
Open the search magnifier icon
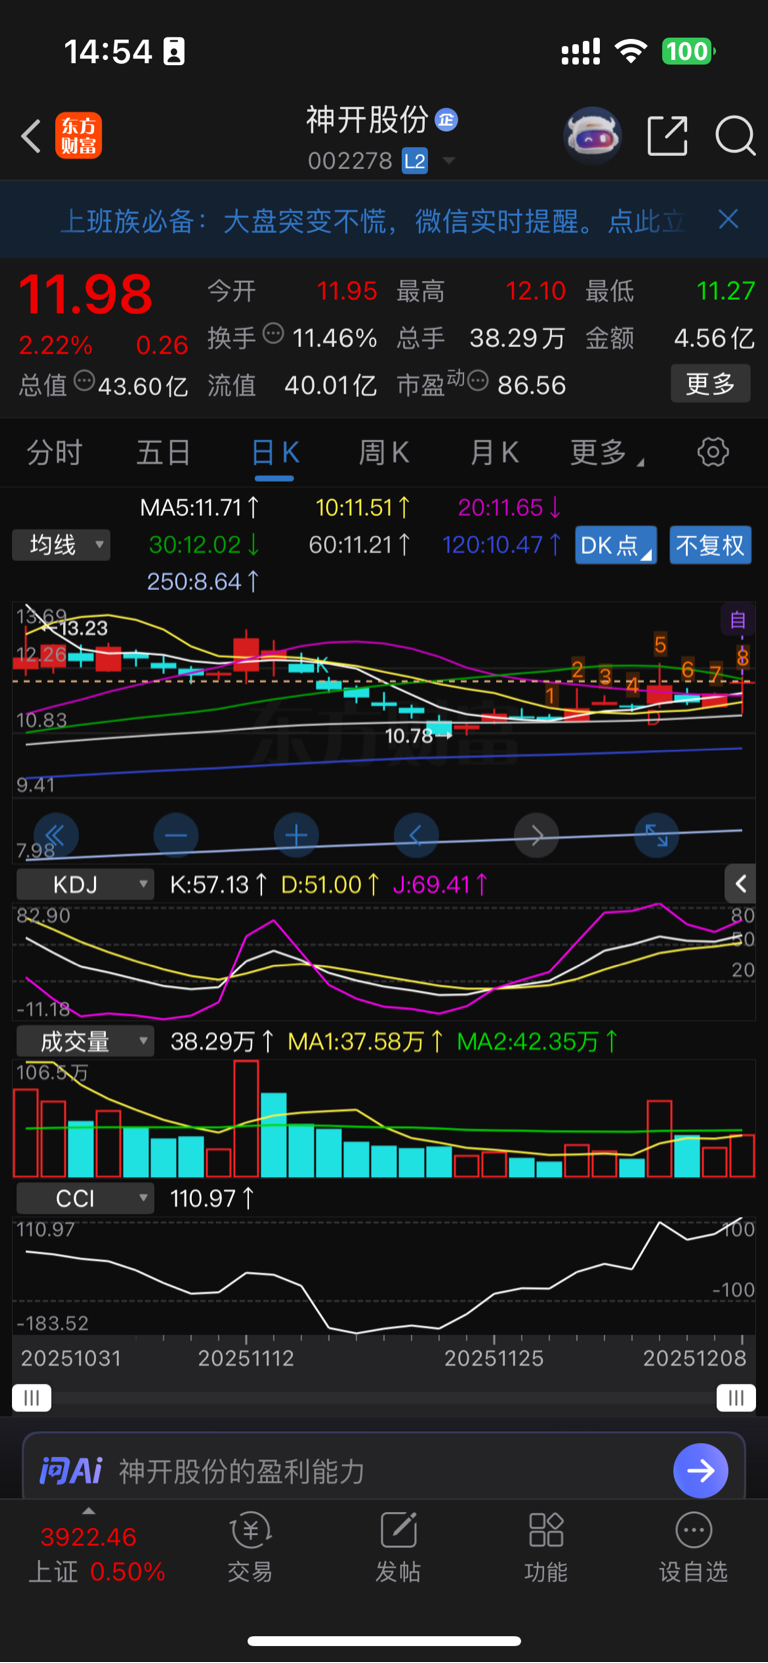point(735,135)
